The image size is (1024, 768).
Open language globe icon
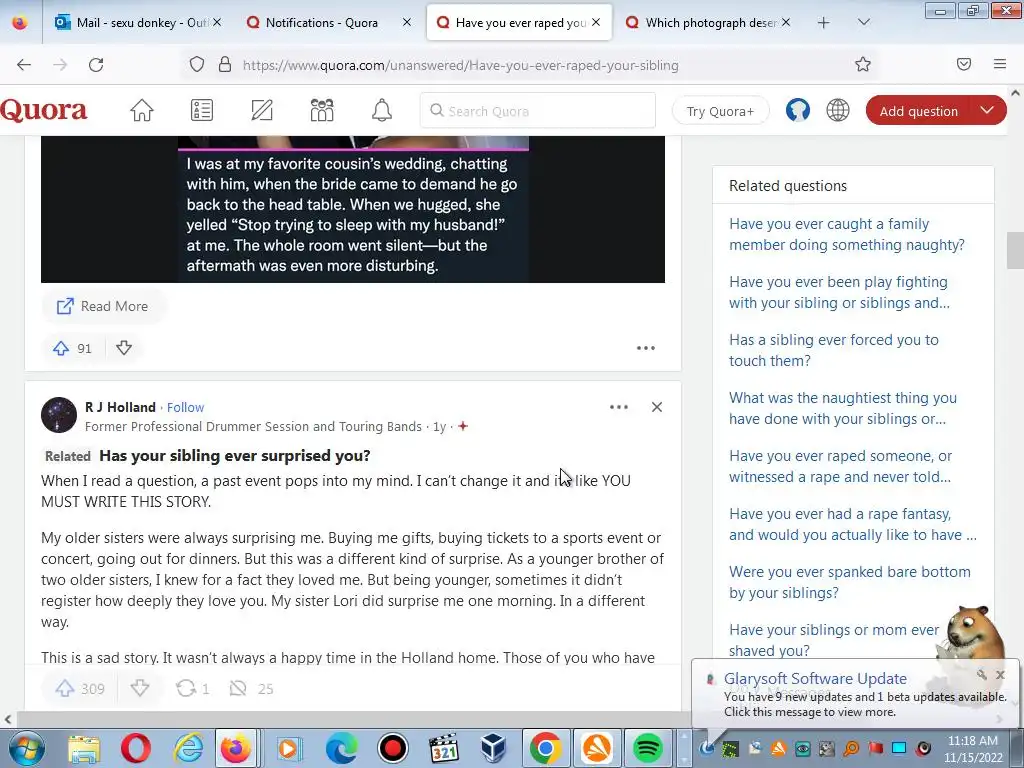(838, 110)
